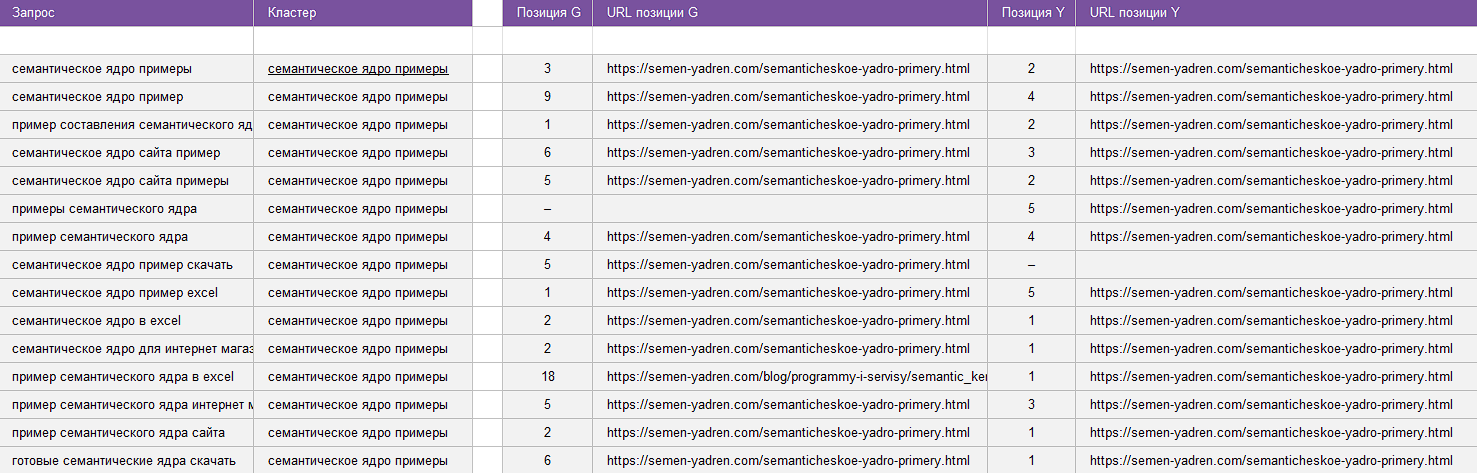Viewport: 1477px width, 473px height.
Task: Click the Google position cell showing 9
Action: coord(547,97)
